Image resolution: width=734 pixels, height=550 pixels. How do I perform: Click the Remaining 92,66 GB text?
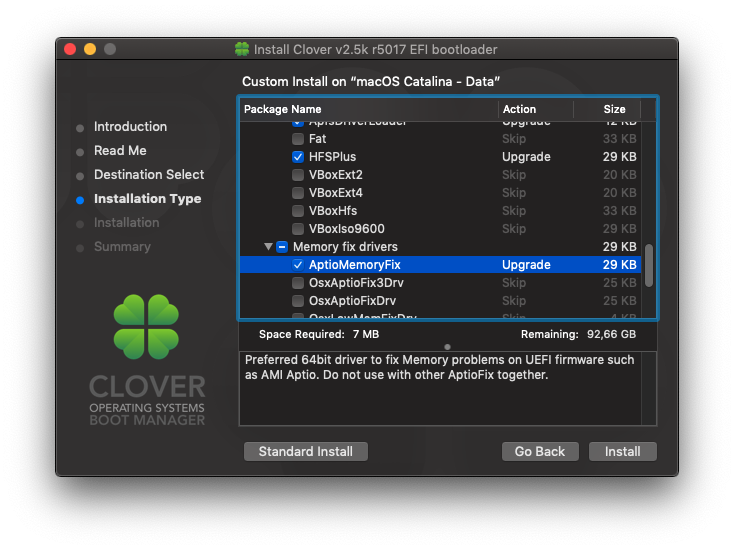pyautogui.click(x=578, y=334)
